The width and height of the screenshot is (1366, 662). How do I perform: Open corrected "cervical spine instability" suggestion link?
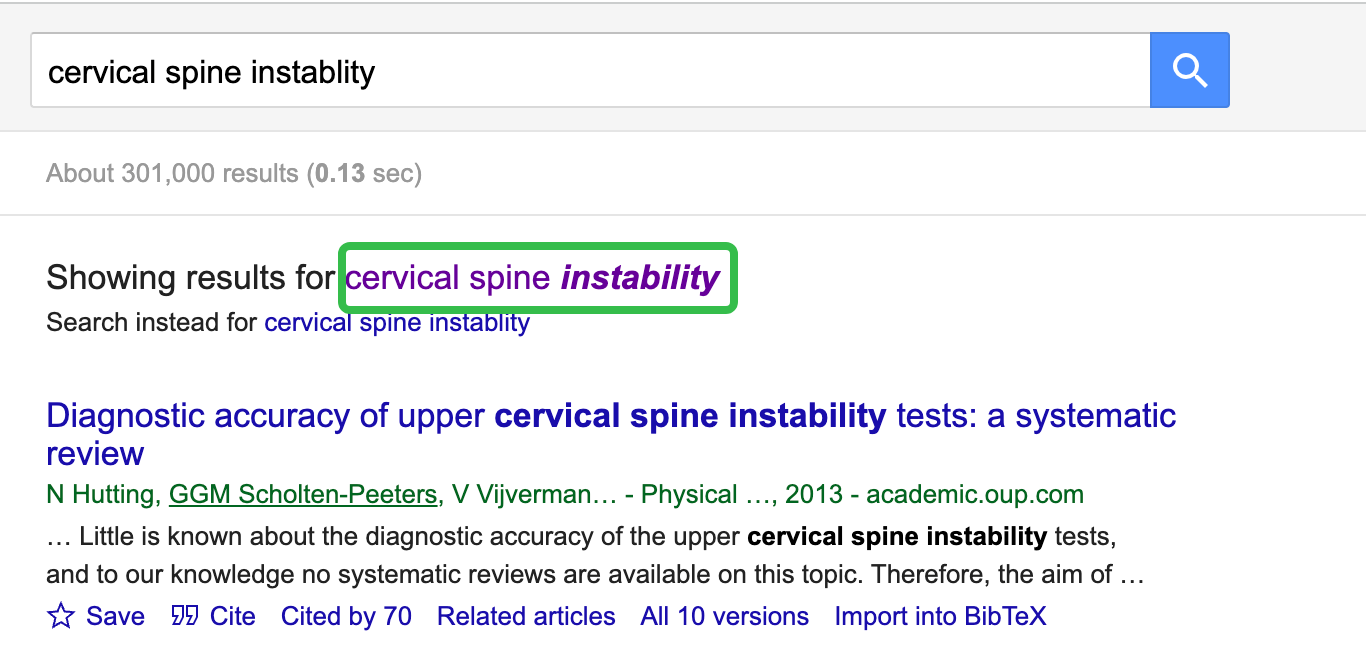point(532,277)
